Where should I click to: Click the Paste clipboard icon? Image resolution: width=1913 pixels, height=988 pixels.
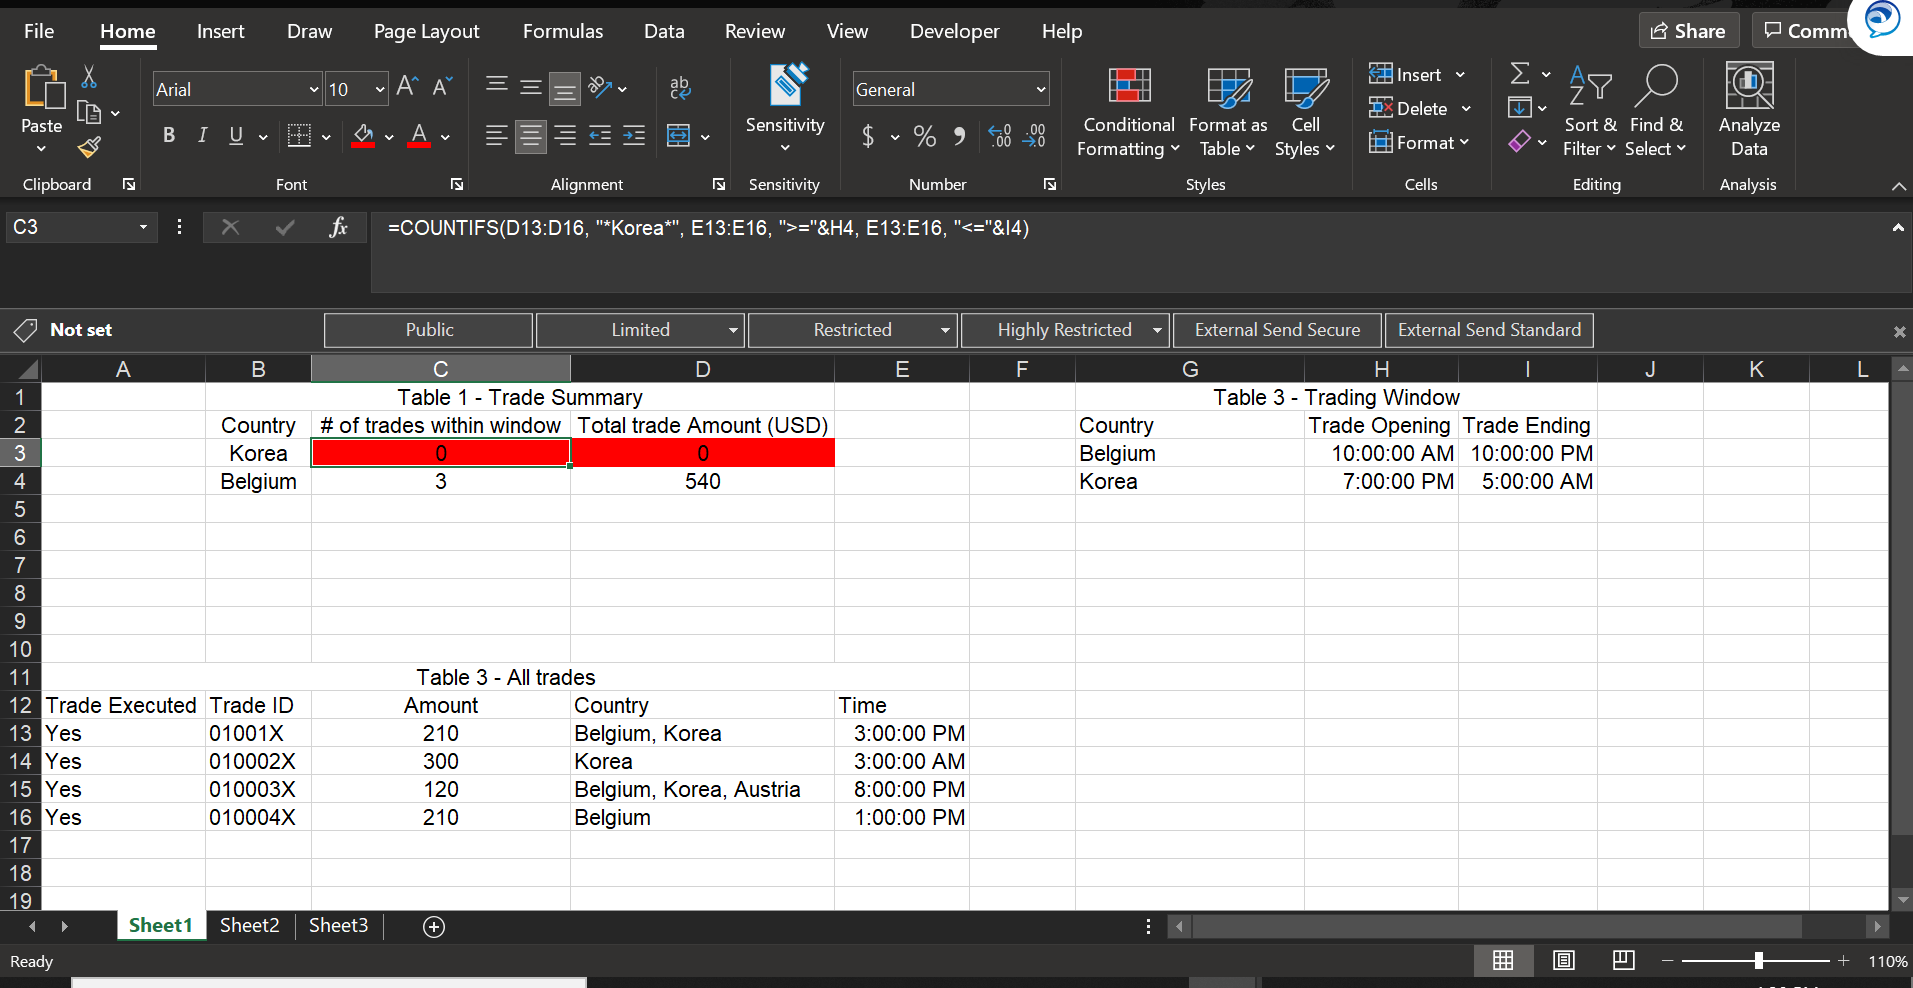pos(42,88)
